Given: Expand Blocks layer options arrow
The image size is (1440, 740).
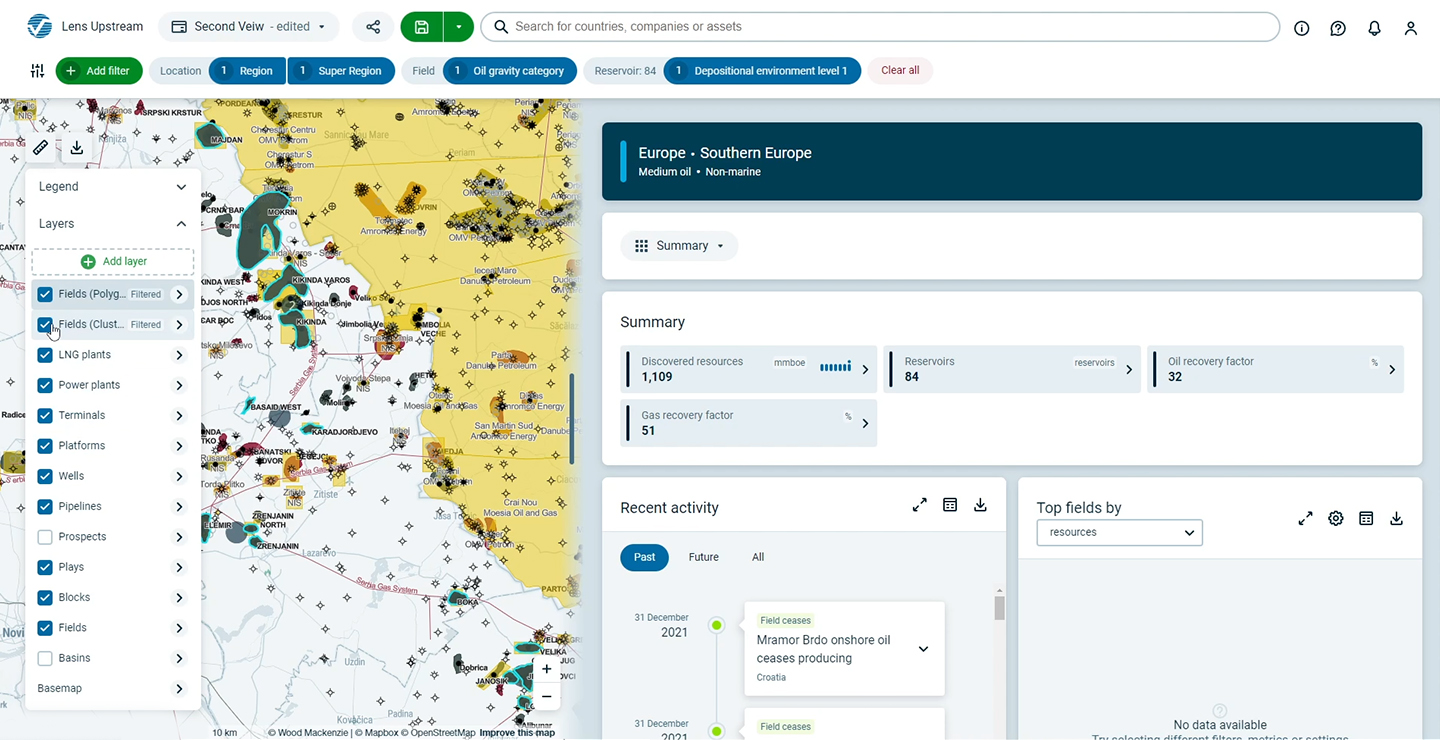Looking at the screenshot, I should point(179,597).
